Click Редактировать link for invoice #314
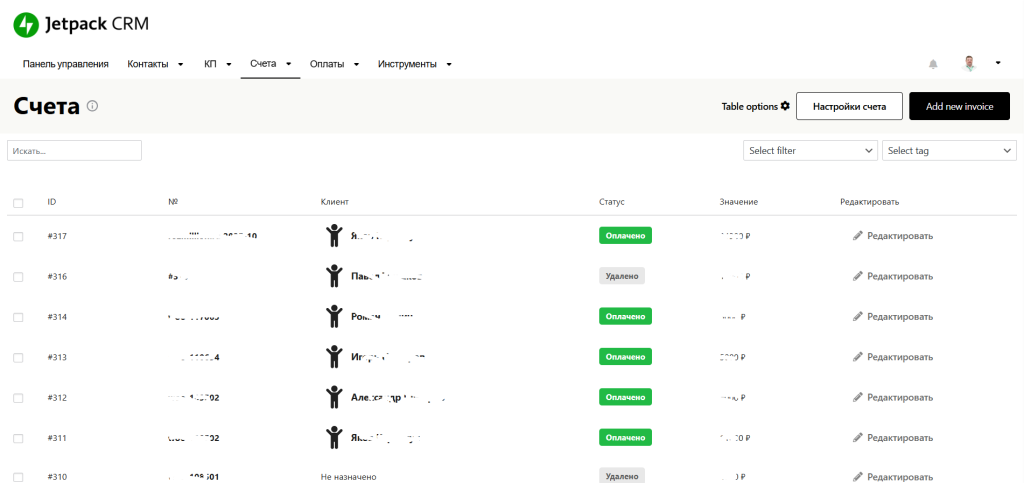This screenshot has width=1024, height=483. (900, 317)
